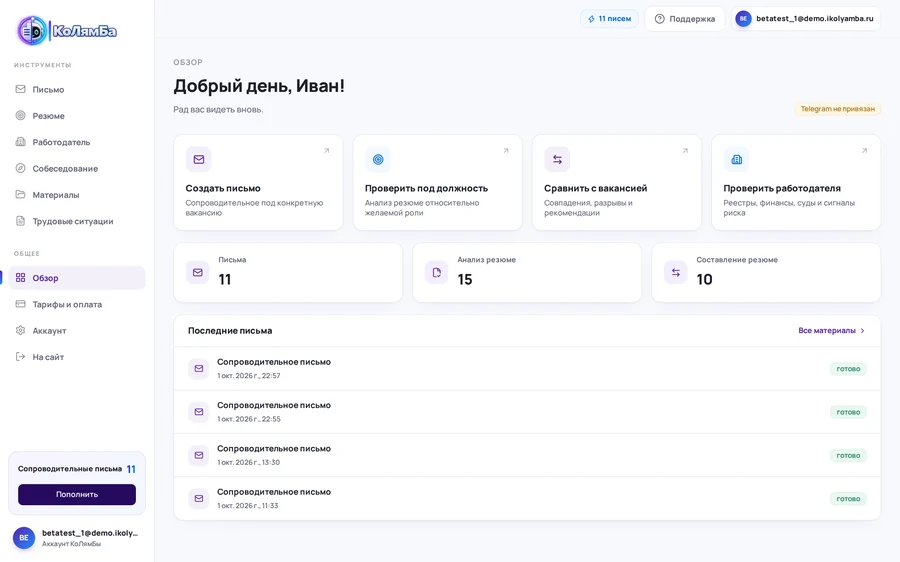Click Письма count value 11
The width and height of the screenshot is (900, 562).
(x=224, y=280)
